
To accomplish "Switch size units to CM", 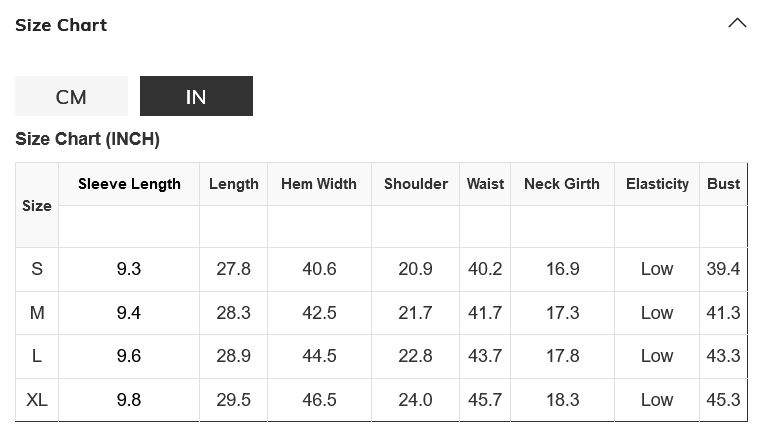I will (x=71, y=96).
